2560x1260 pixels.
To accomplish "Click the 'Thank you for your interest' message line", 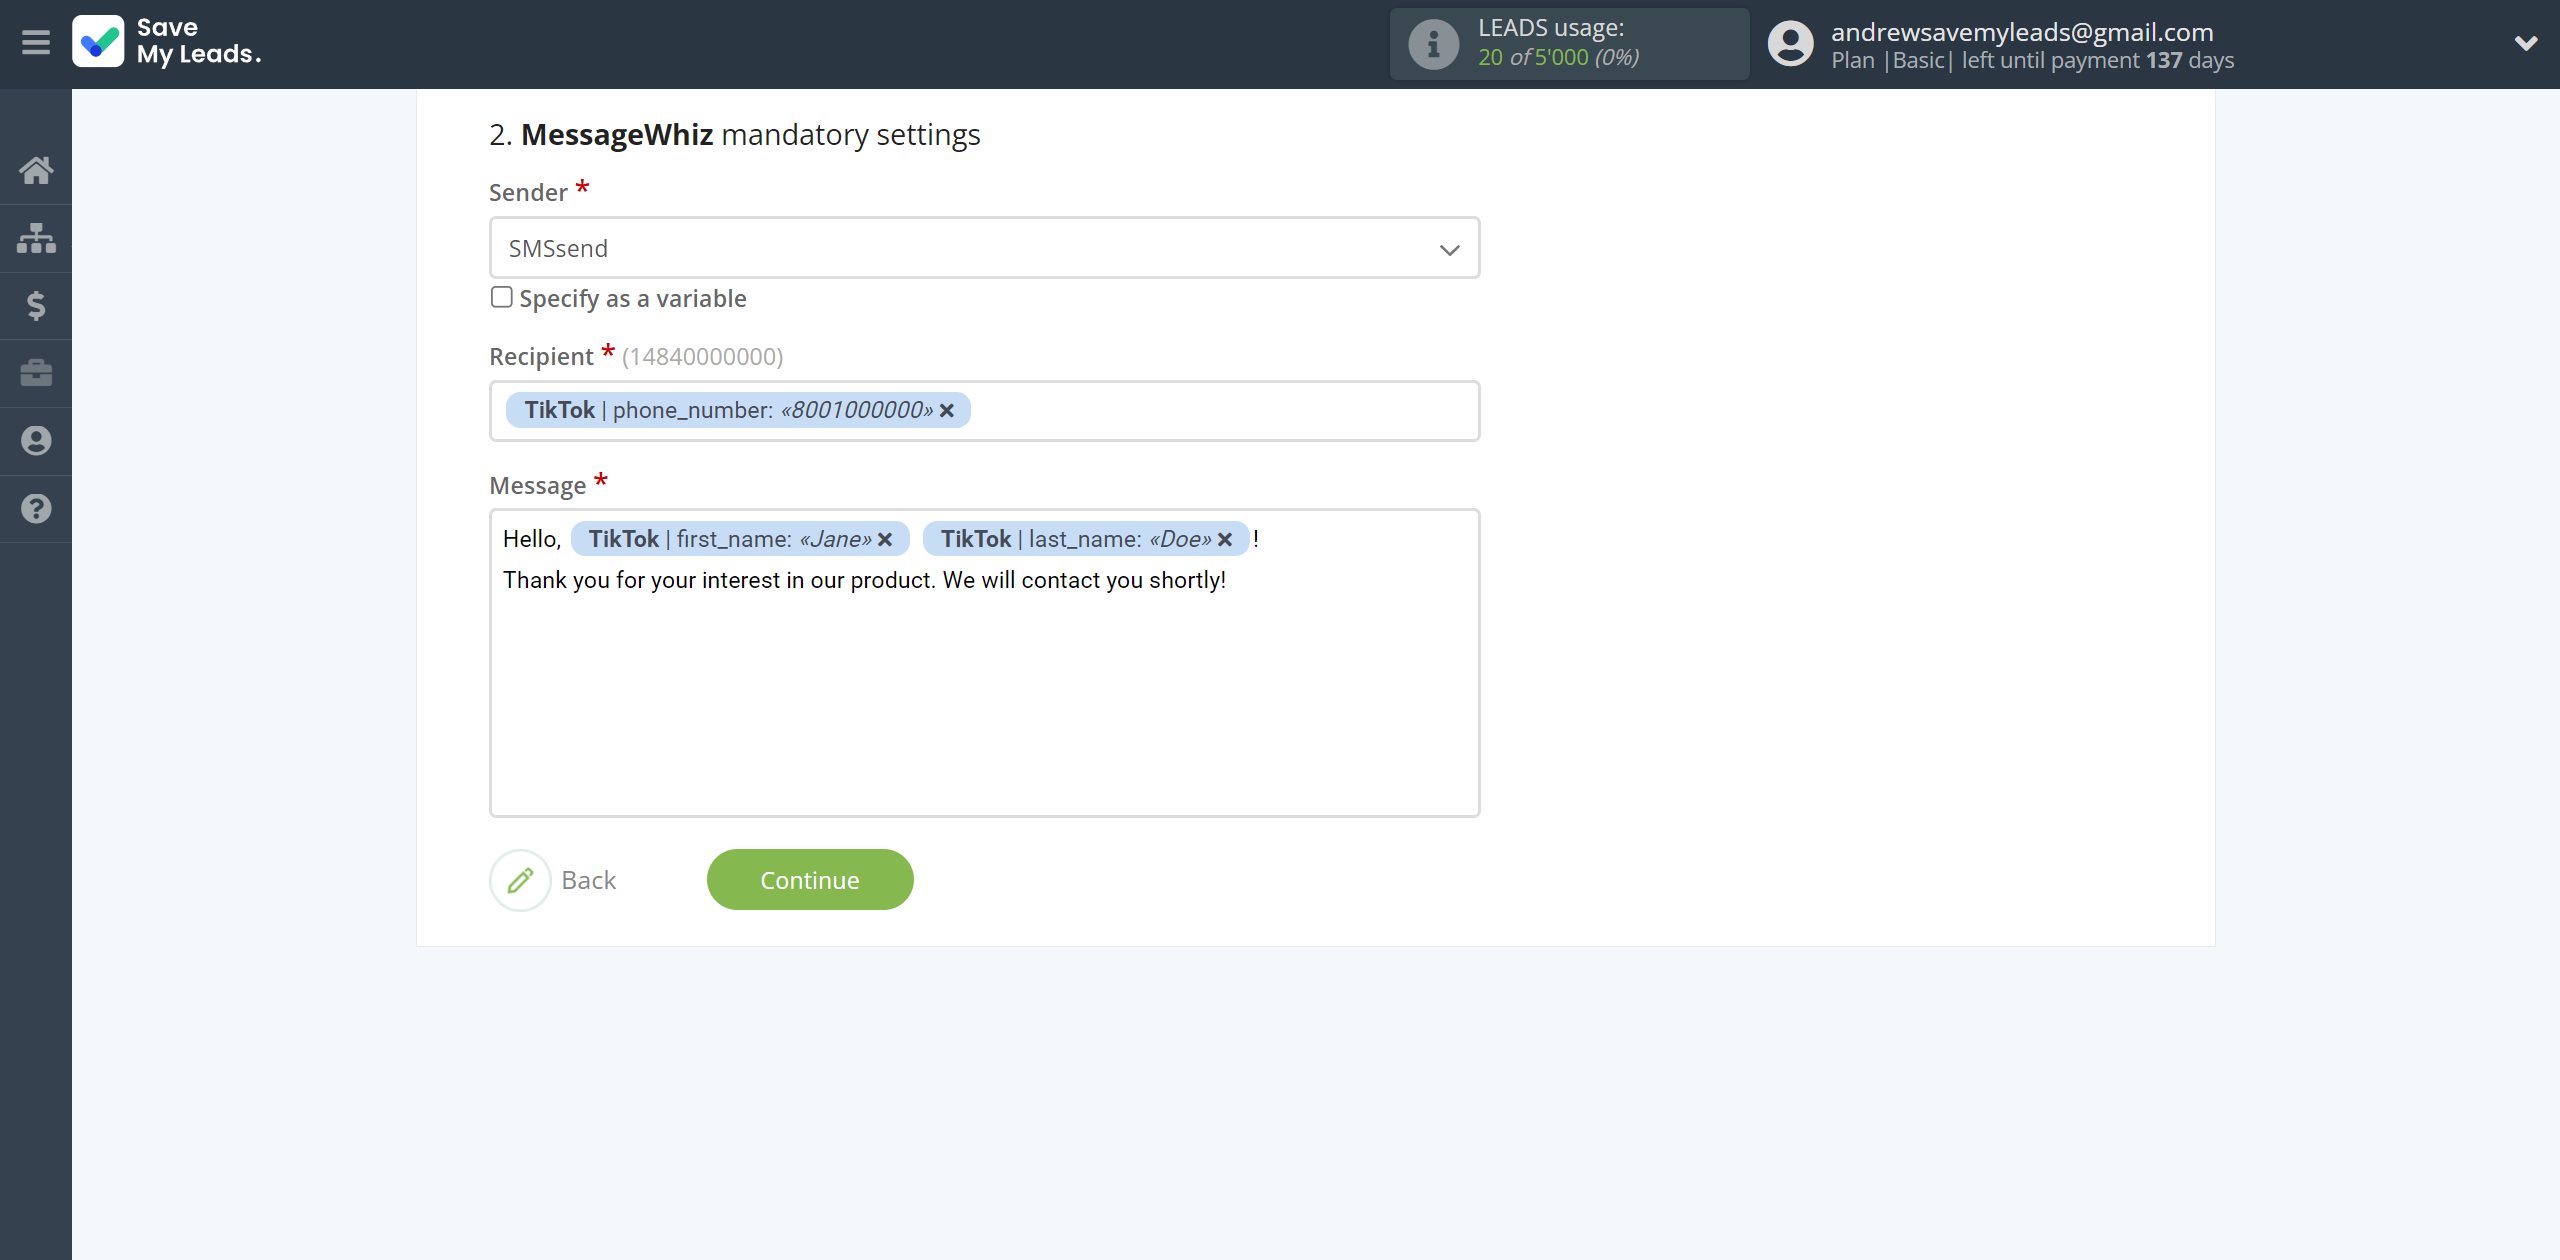I will (864, 580).
